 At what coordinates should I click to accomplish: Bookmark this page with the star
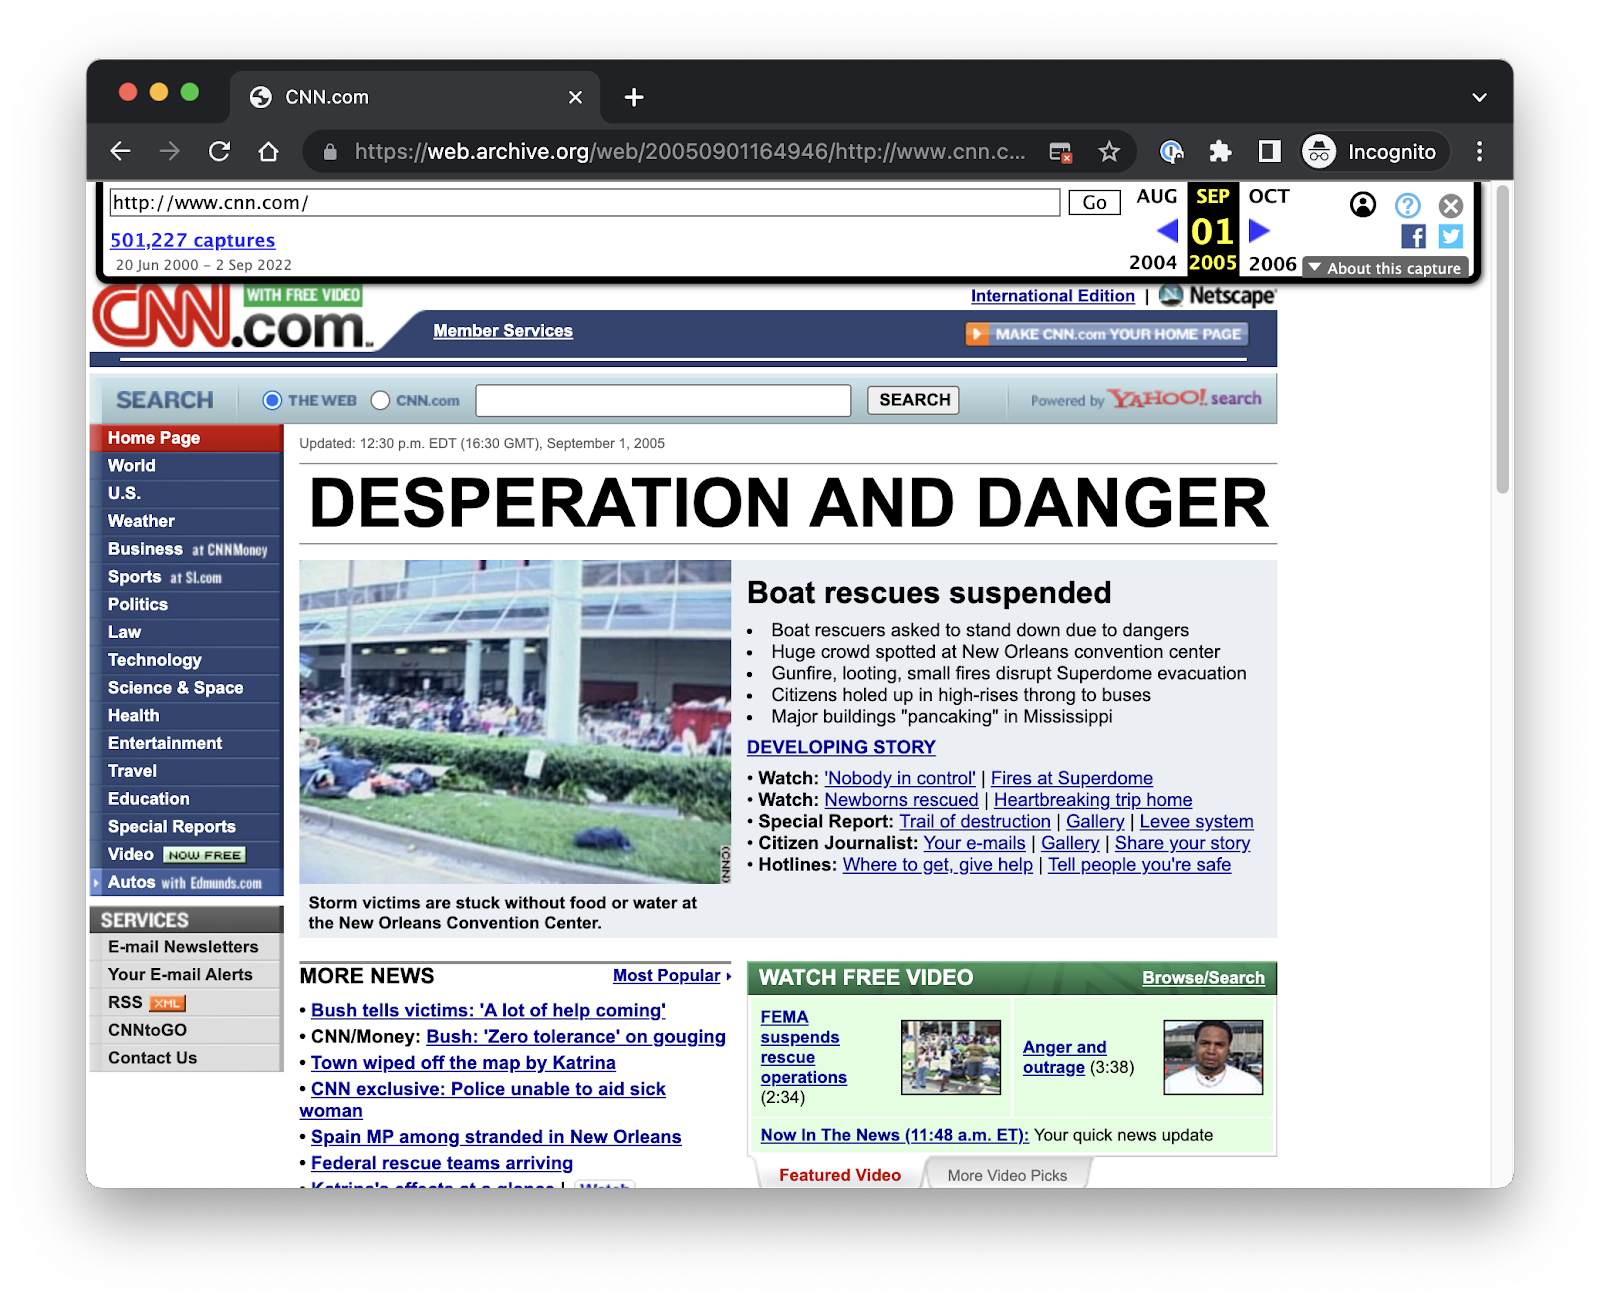(x=1109, y=152)
